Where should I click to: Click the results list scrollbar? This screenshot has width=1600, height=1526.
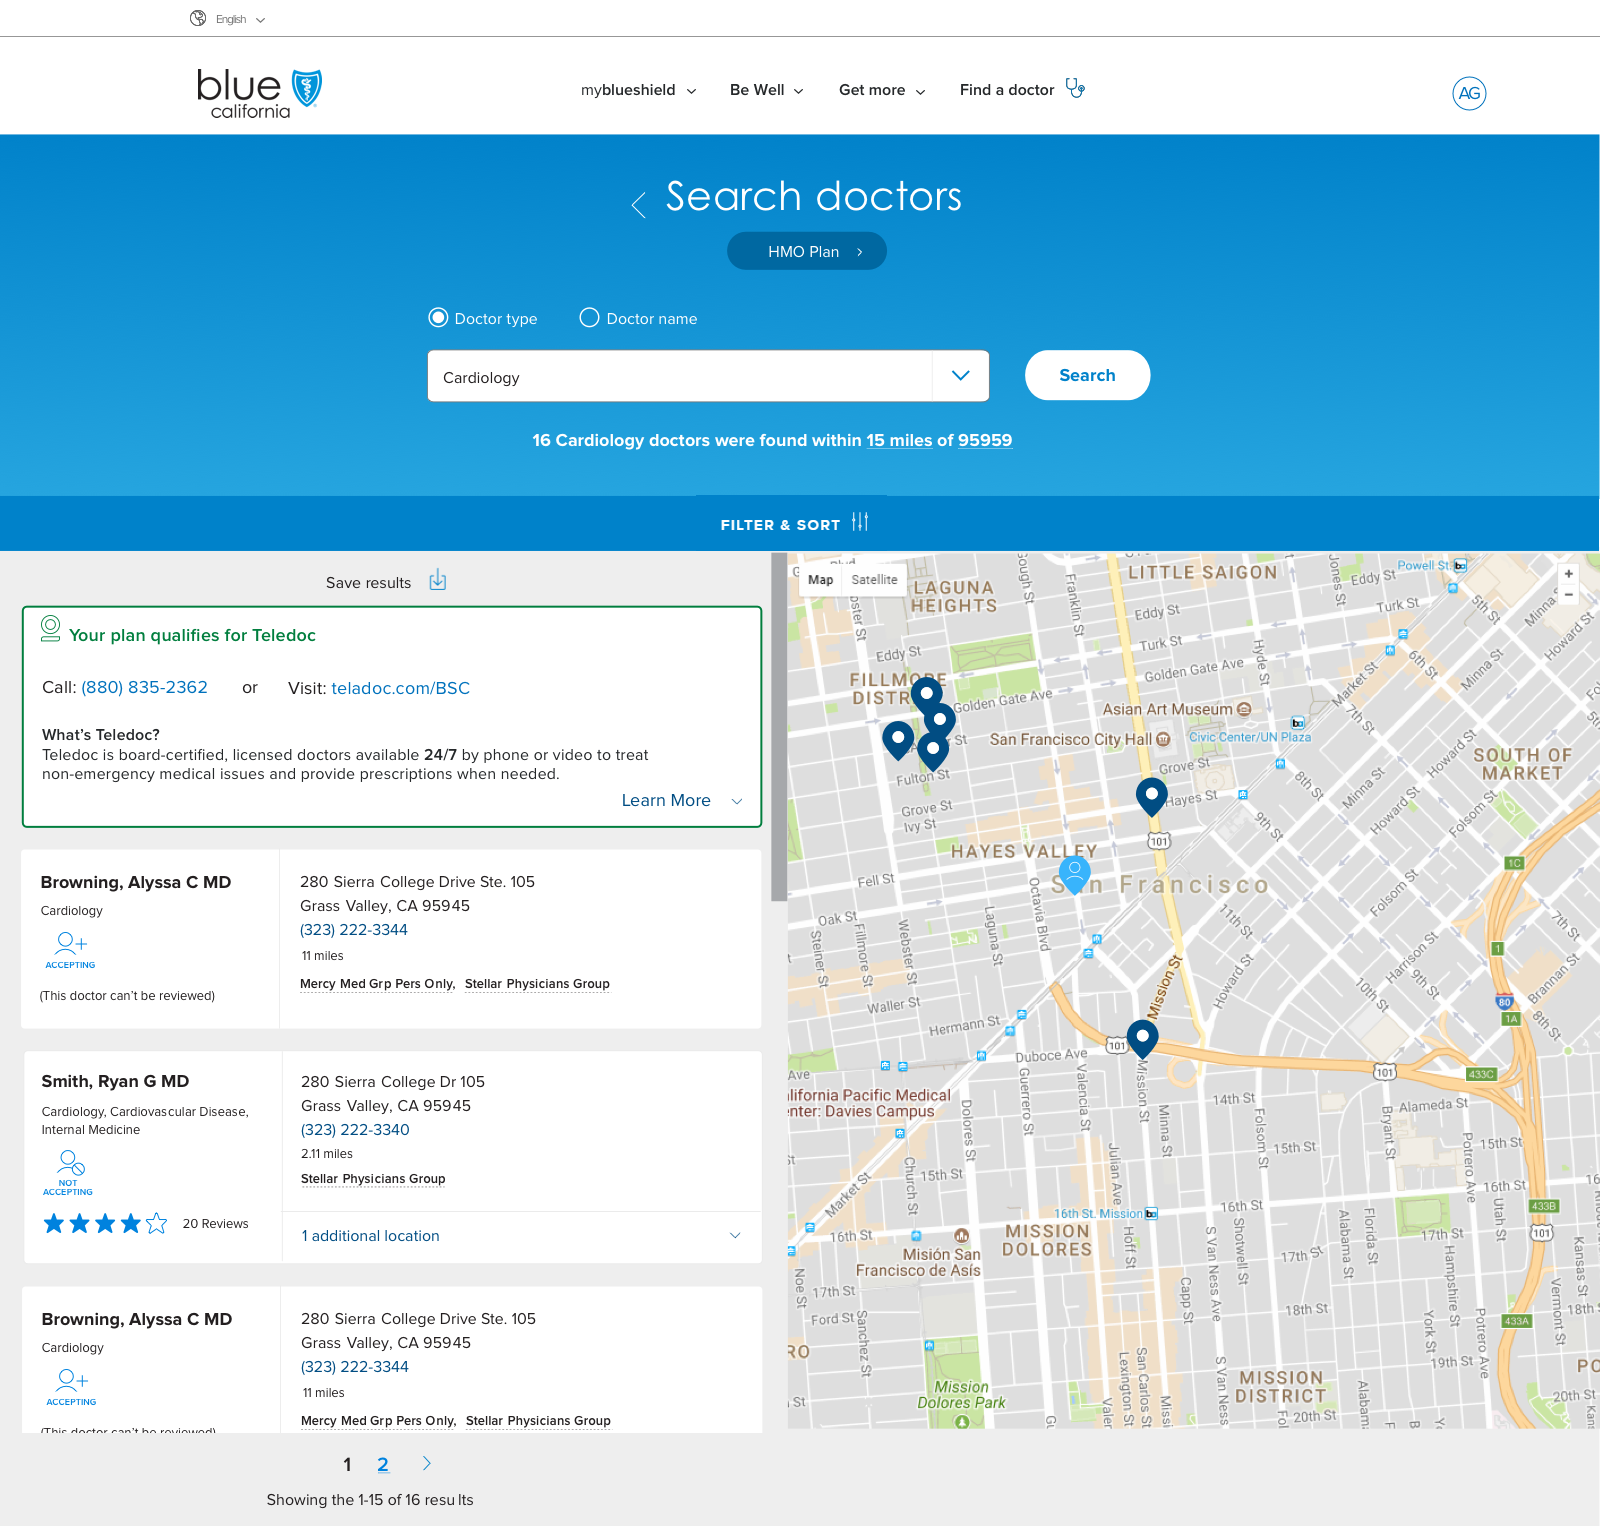[779, 727]
